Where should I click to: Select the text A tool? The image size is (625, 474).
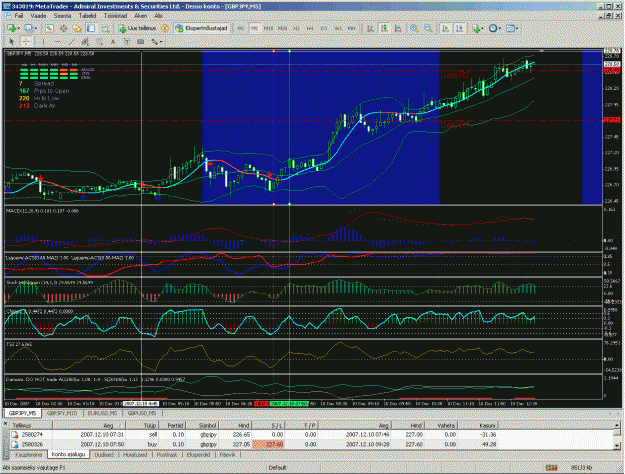pos(113,41)
